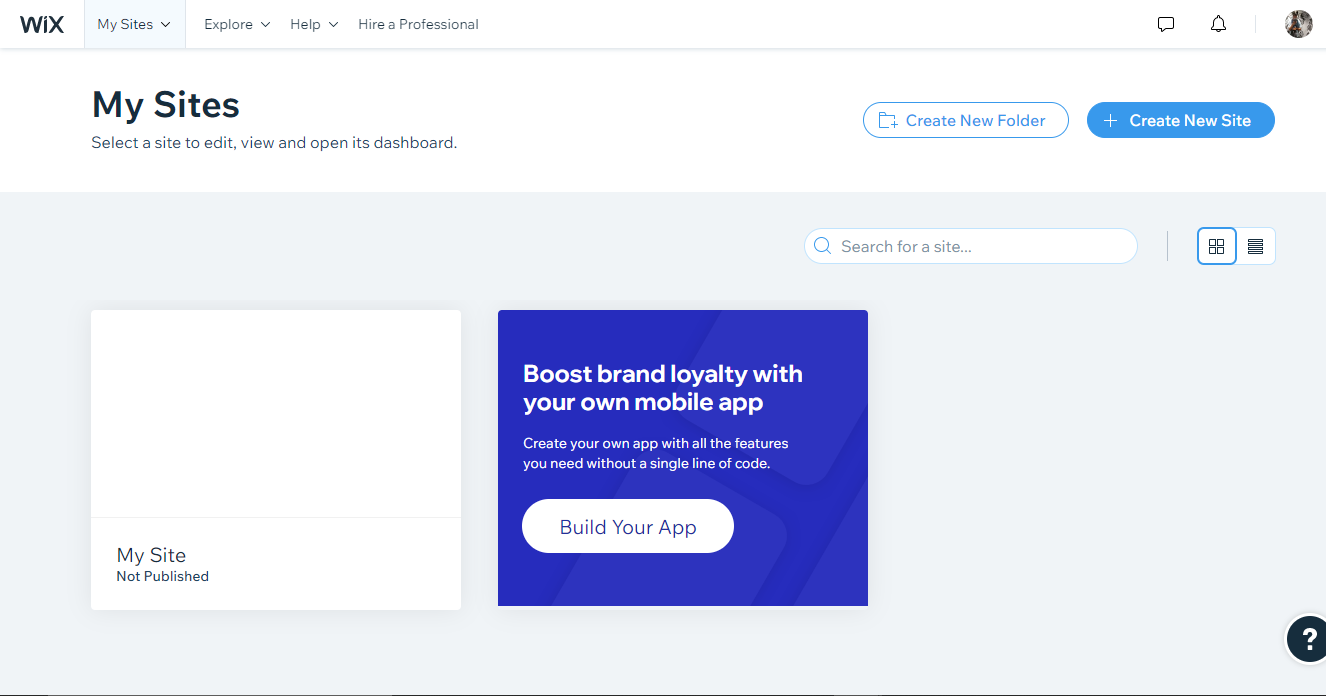Click the Create New Folder button
Viewport: 1326px width, 696px height.
coord(966,120)
